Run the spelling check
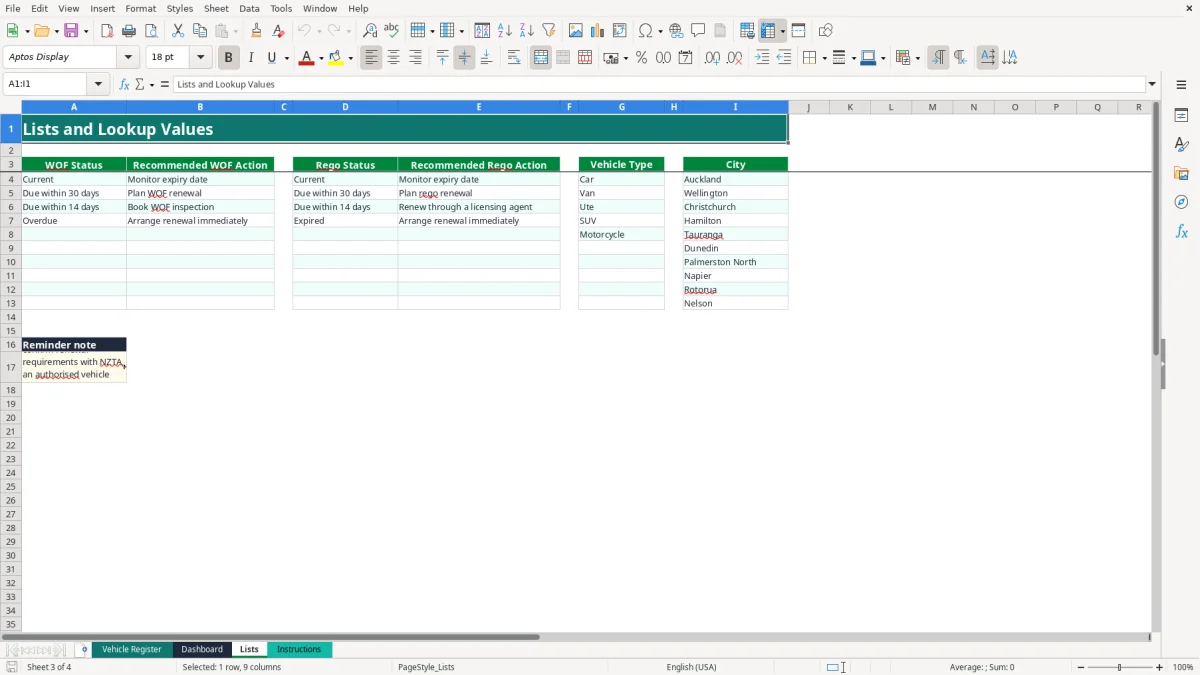The width and height of the screenshot is (1200, 675). tap(392, 31)
